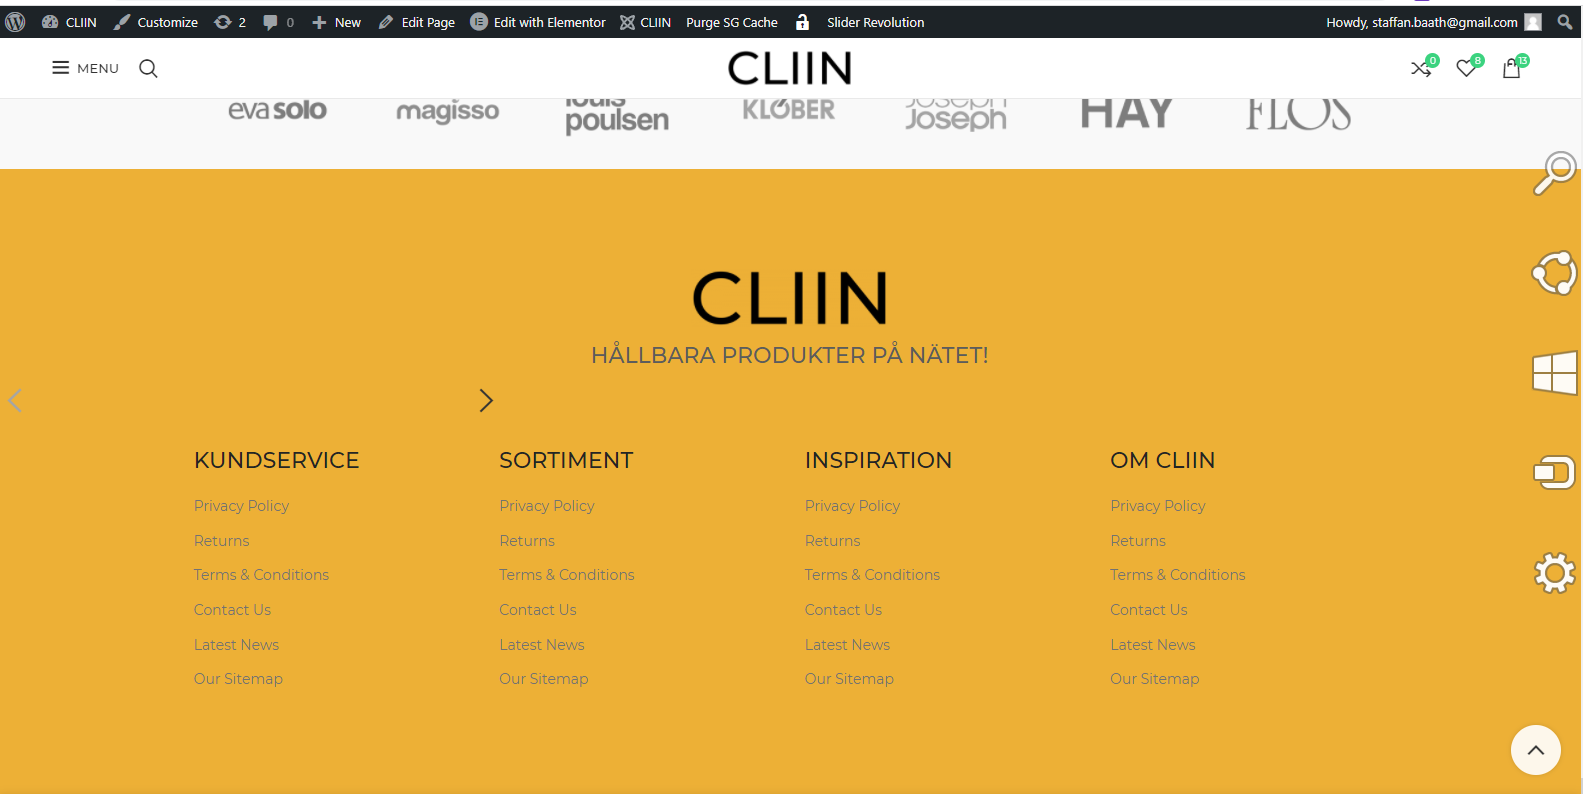Viewport: 1583px width, 794px height.
Task: Click the magisso brand logo
Action: tap(447, 112)
